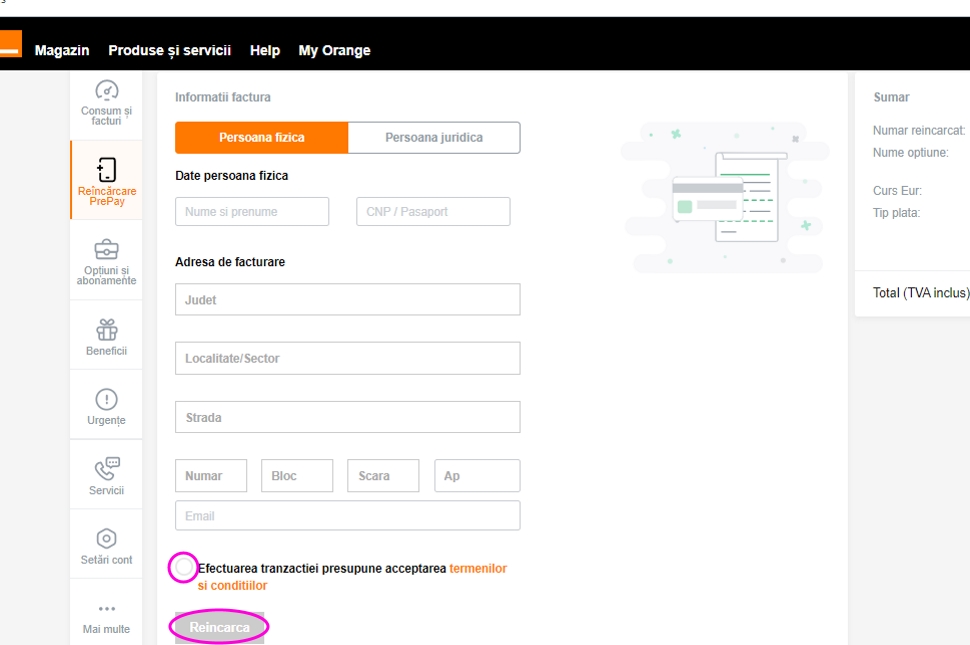This screenshot has height=645, width=970.
Task: Open termenilor si conditiilor link
Action: tap(477, 569)
